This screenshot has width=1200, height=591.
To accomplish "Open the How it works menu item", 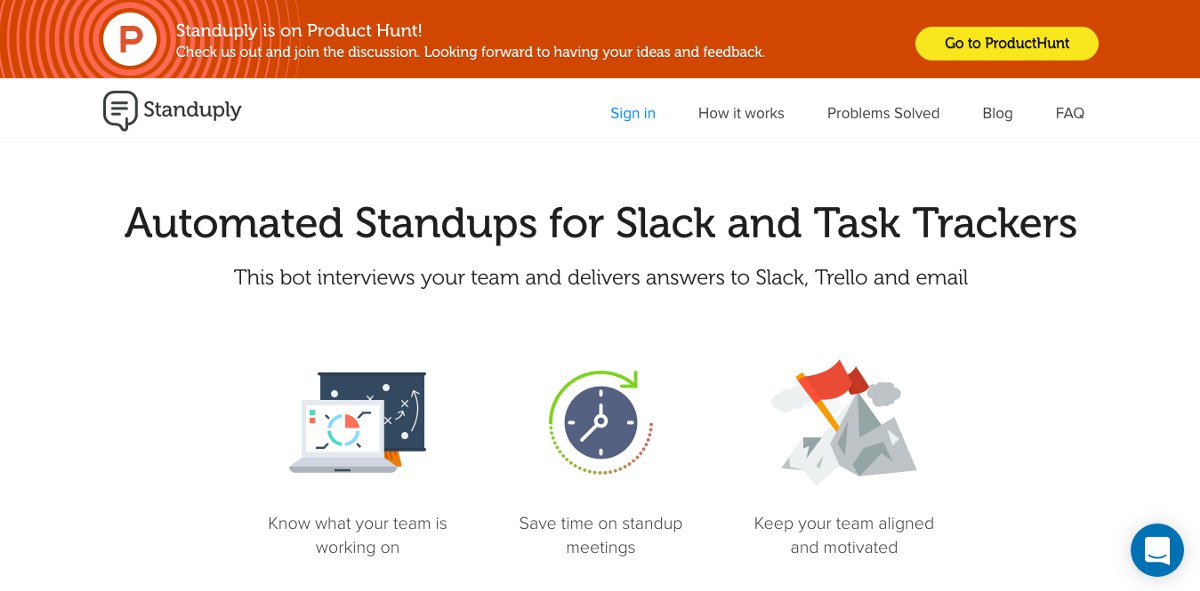I will (741, 113).
